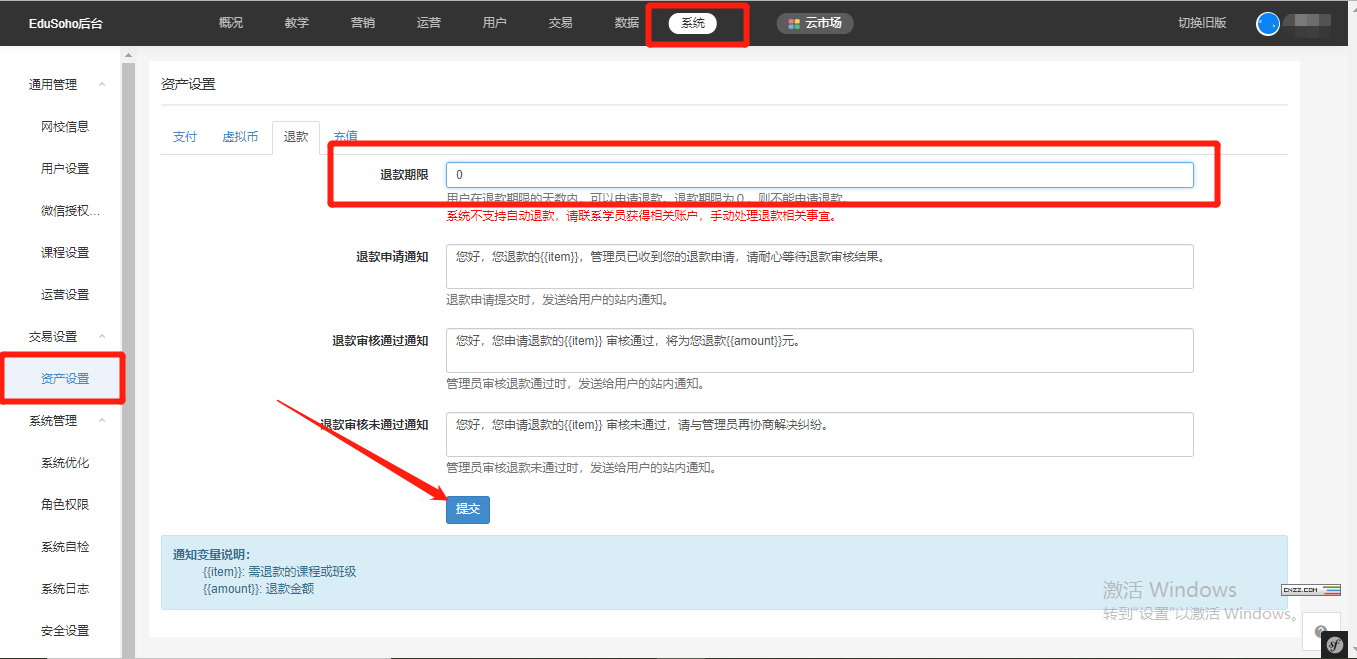Click into the 退款申请通知 text area
The width and height of the screenshot is (1357, 659).
tap(819, 267)
